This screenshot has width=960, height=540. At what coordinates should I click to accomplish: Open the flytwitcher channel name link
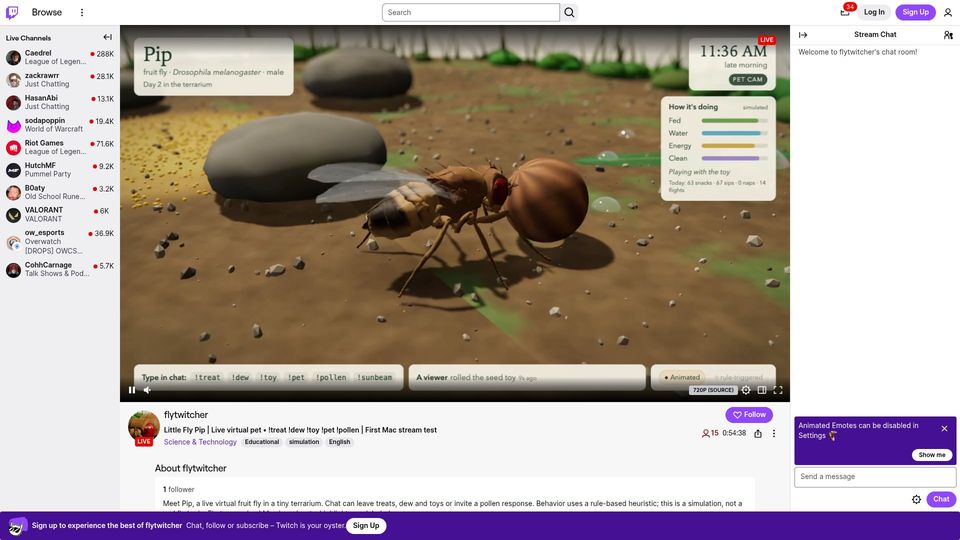coord(186,414)
